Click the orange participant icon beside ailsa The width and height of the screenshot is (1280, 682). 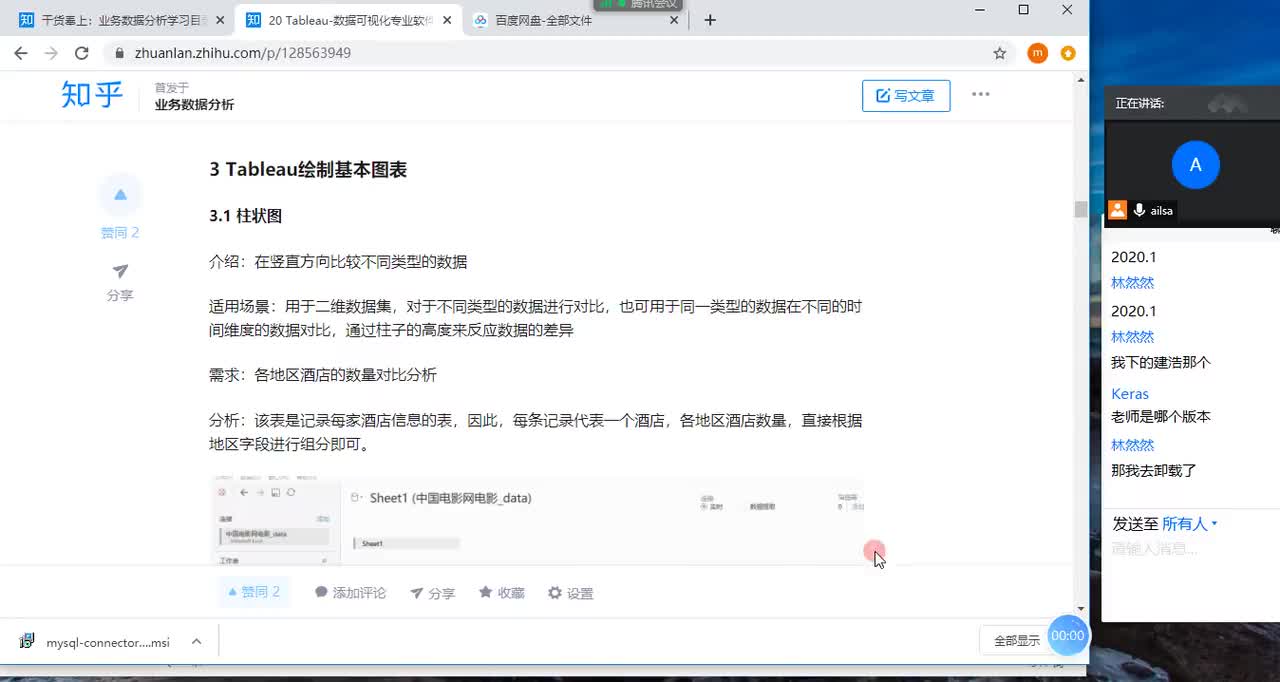pos(1117,210)
